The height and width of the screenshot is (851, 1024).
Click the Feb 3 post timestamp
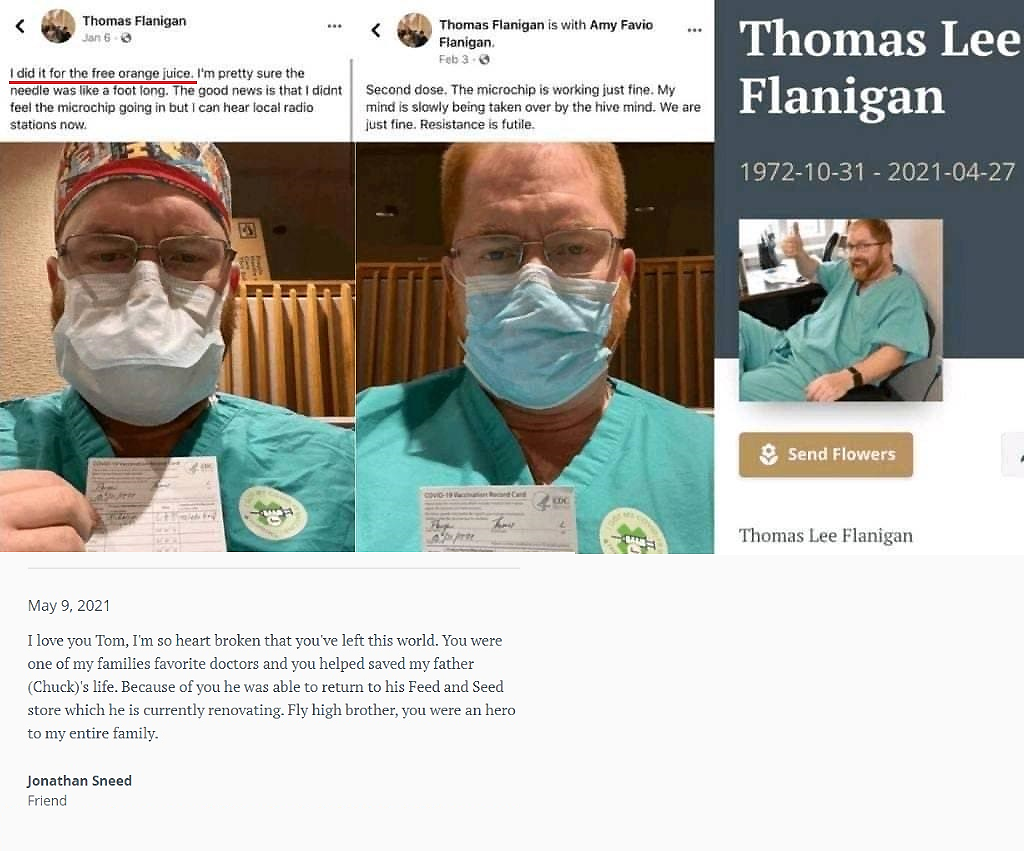click(453, 59)
